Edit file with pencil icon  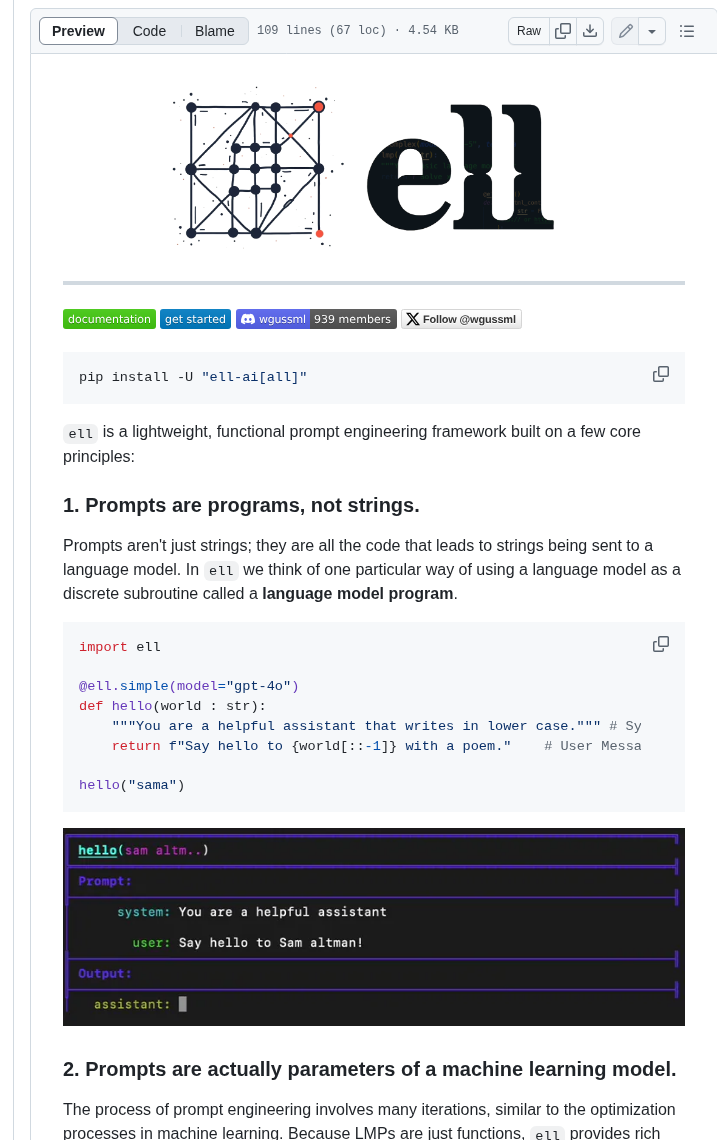(625, 31)
